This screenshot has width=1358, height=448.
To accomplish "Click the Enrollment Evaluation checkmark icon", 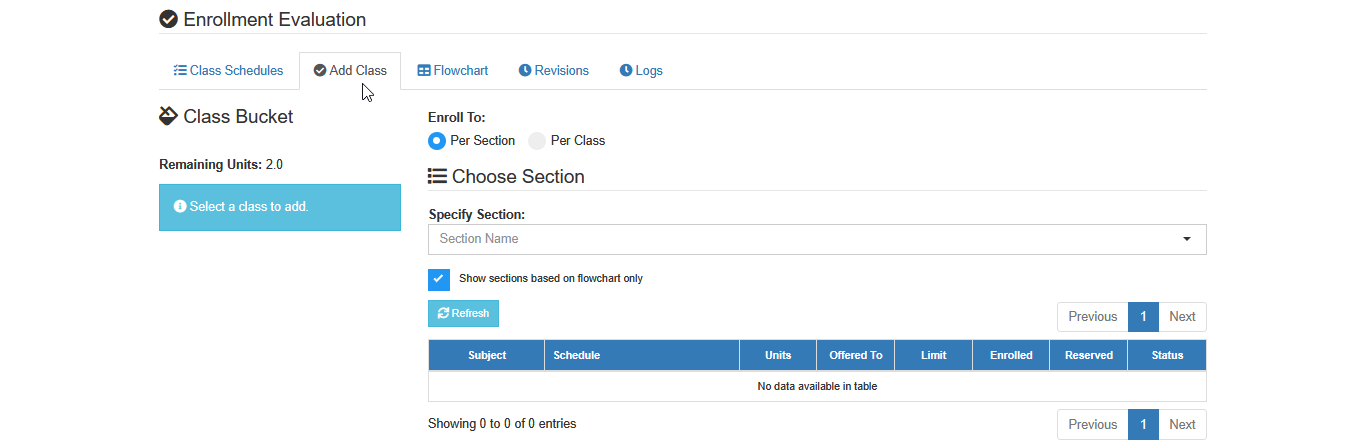I will point(169,19).
